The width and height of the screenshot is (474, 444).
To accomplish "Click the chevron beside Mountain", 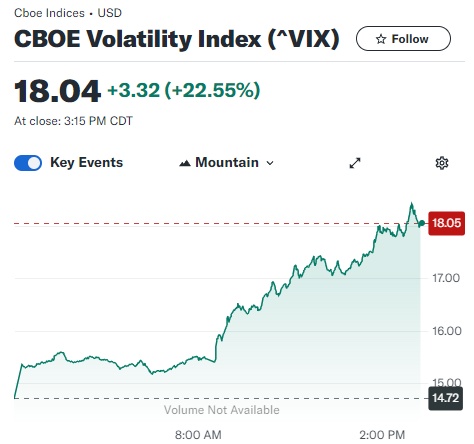I will pyautogui.click(x=270, y=163).
